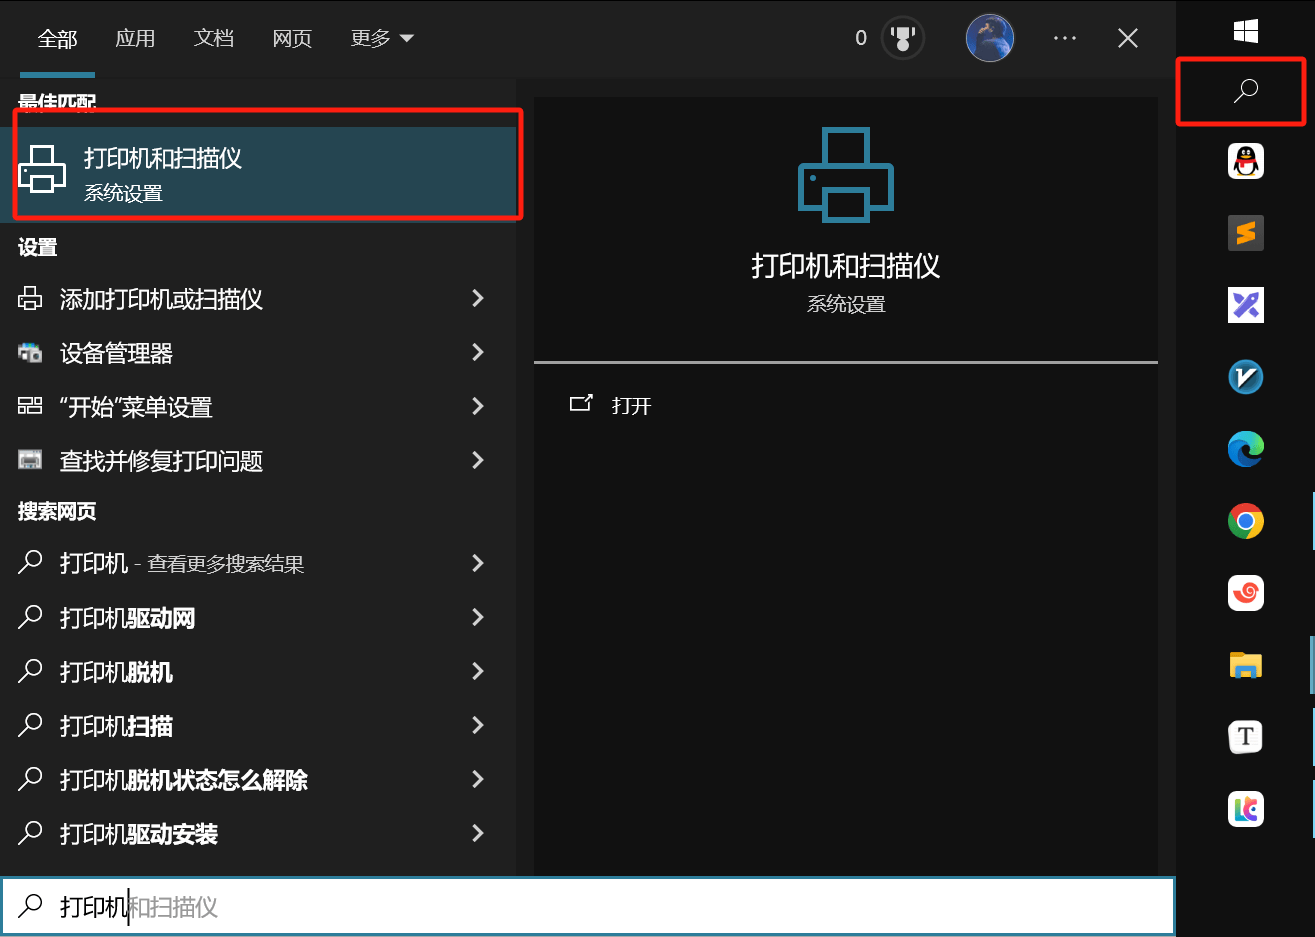Expand the arrow for 打印机扫描

point(478,725)
